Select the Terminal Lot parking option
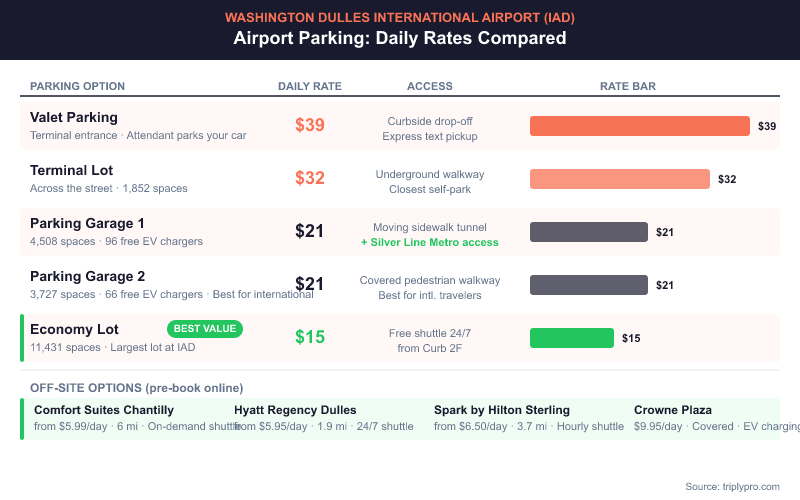This screenshot has height=500, width=800. click(72, 170)
